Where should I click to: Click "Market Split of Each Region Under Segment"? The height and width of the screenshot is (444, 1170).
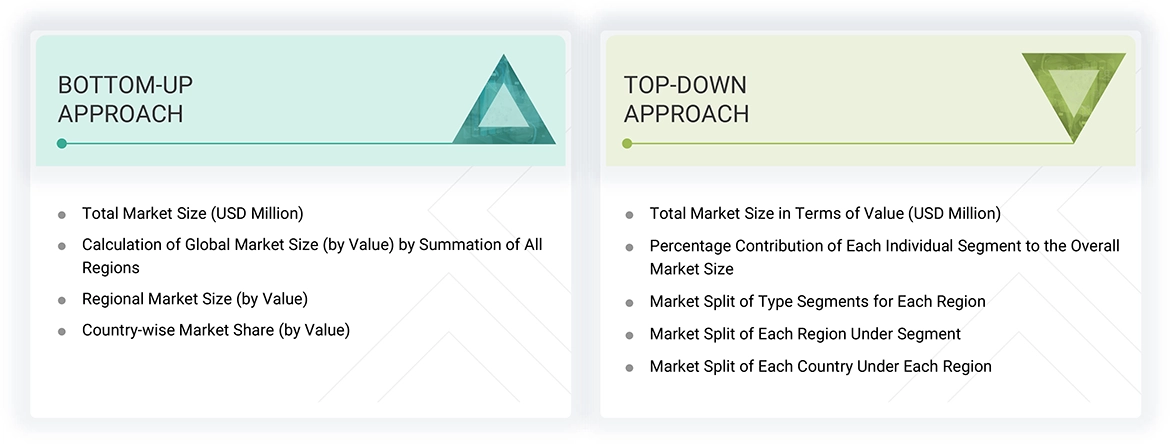805,334
